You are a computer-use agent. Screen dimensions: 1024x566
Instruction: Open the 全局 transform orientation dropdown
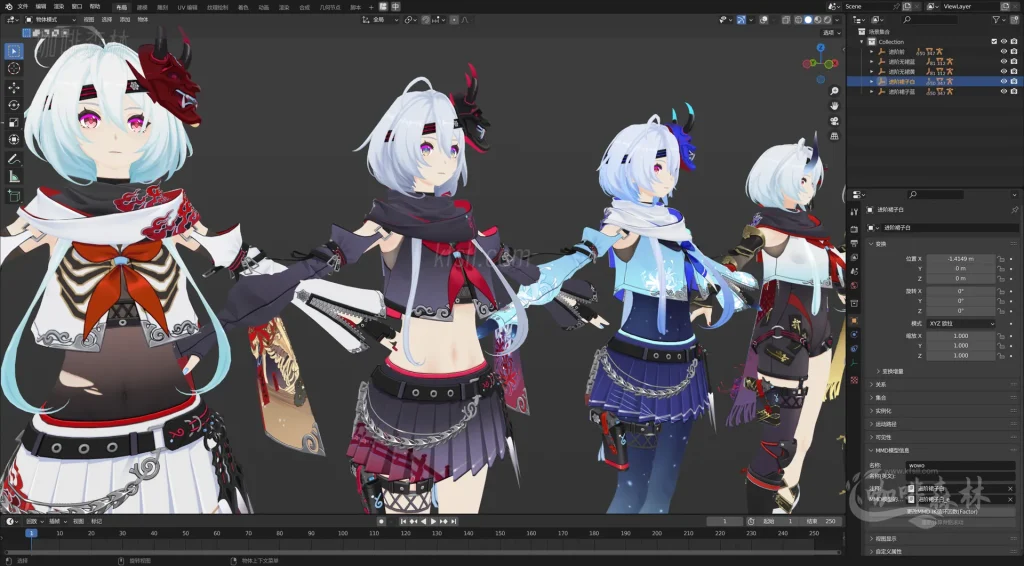point(381,20)
